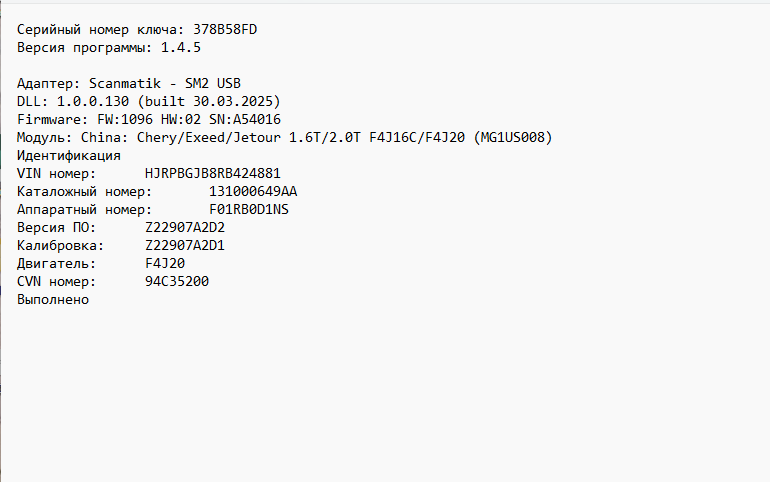Click the Выполнено status line

coord(53,299)
